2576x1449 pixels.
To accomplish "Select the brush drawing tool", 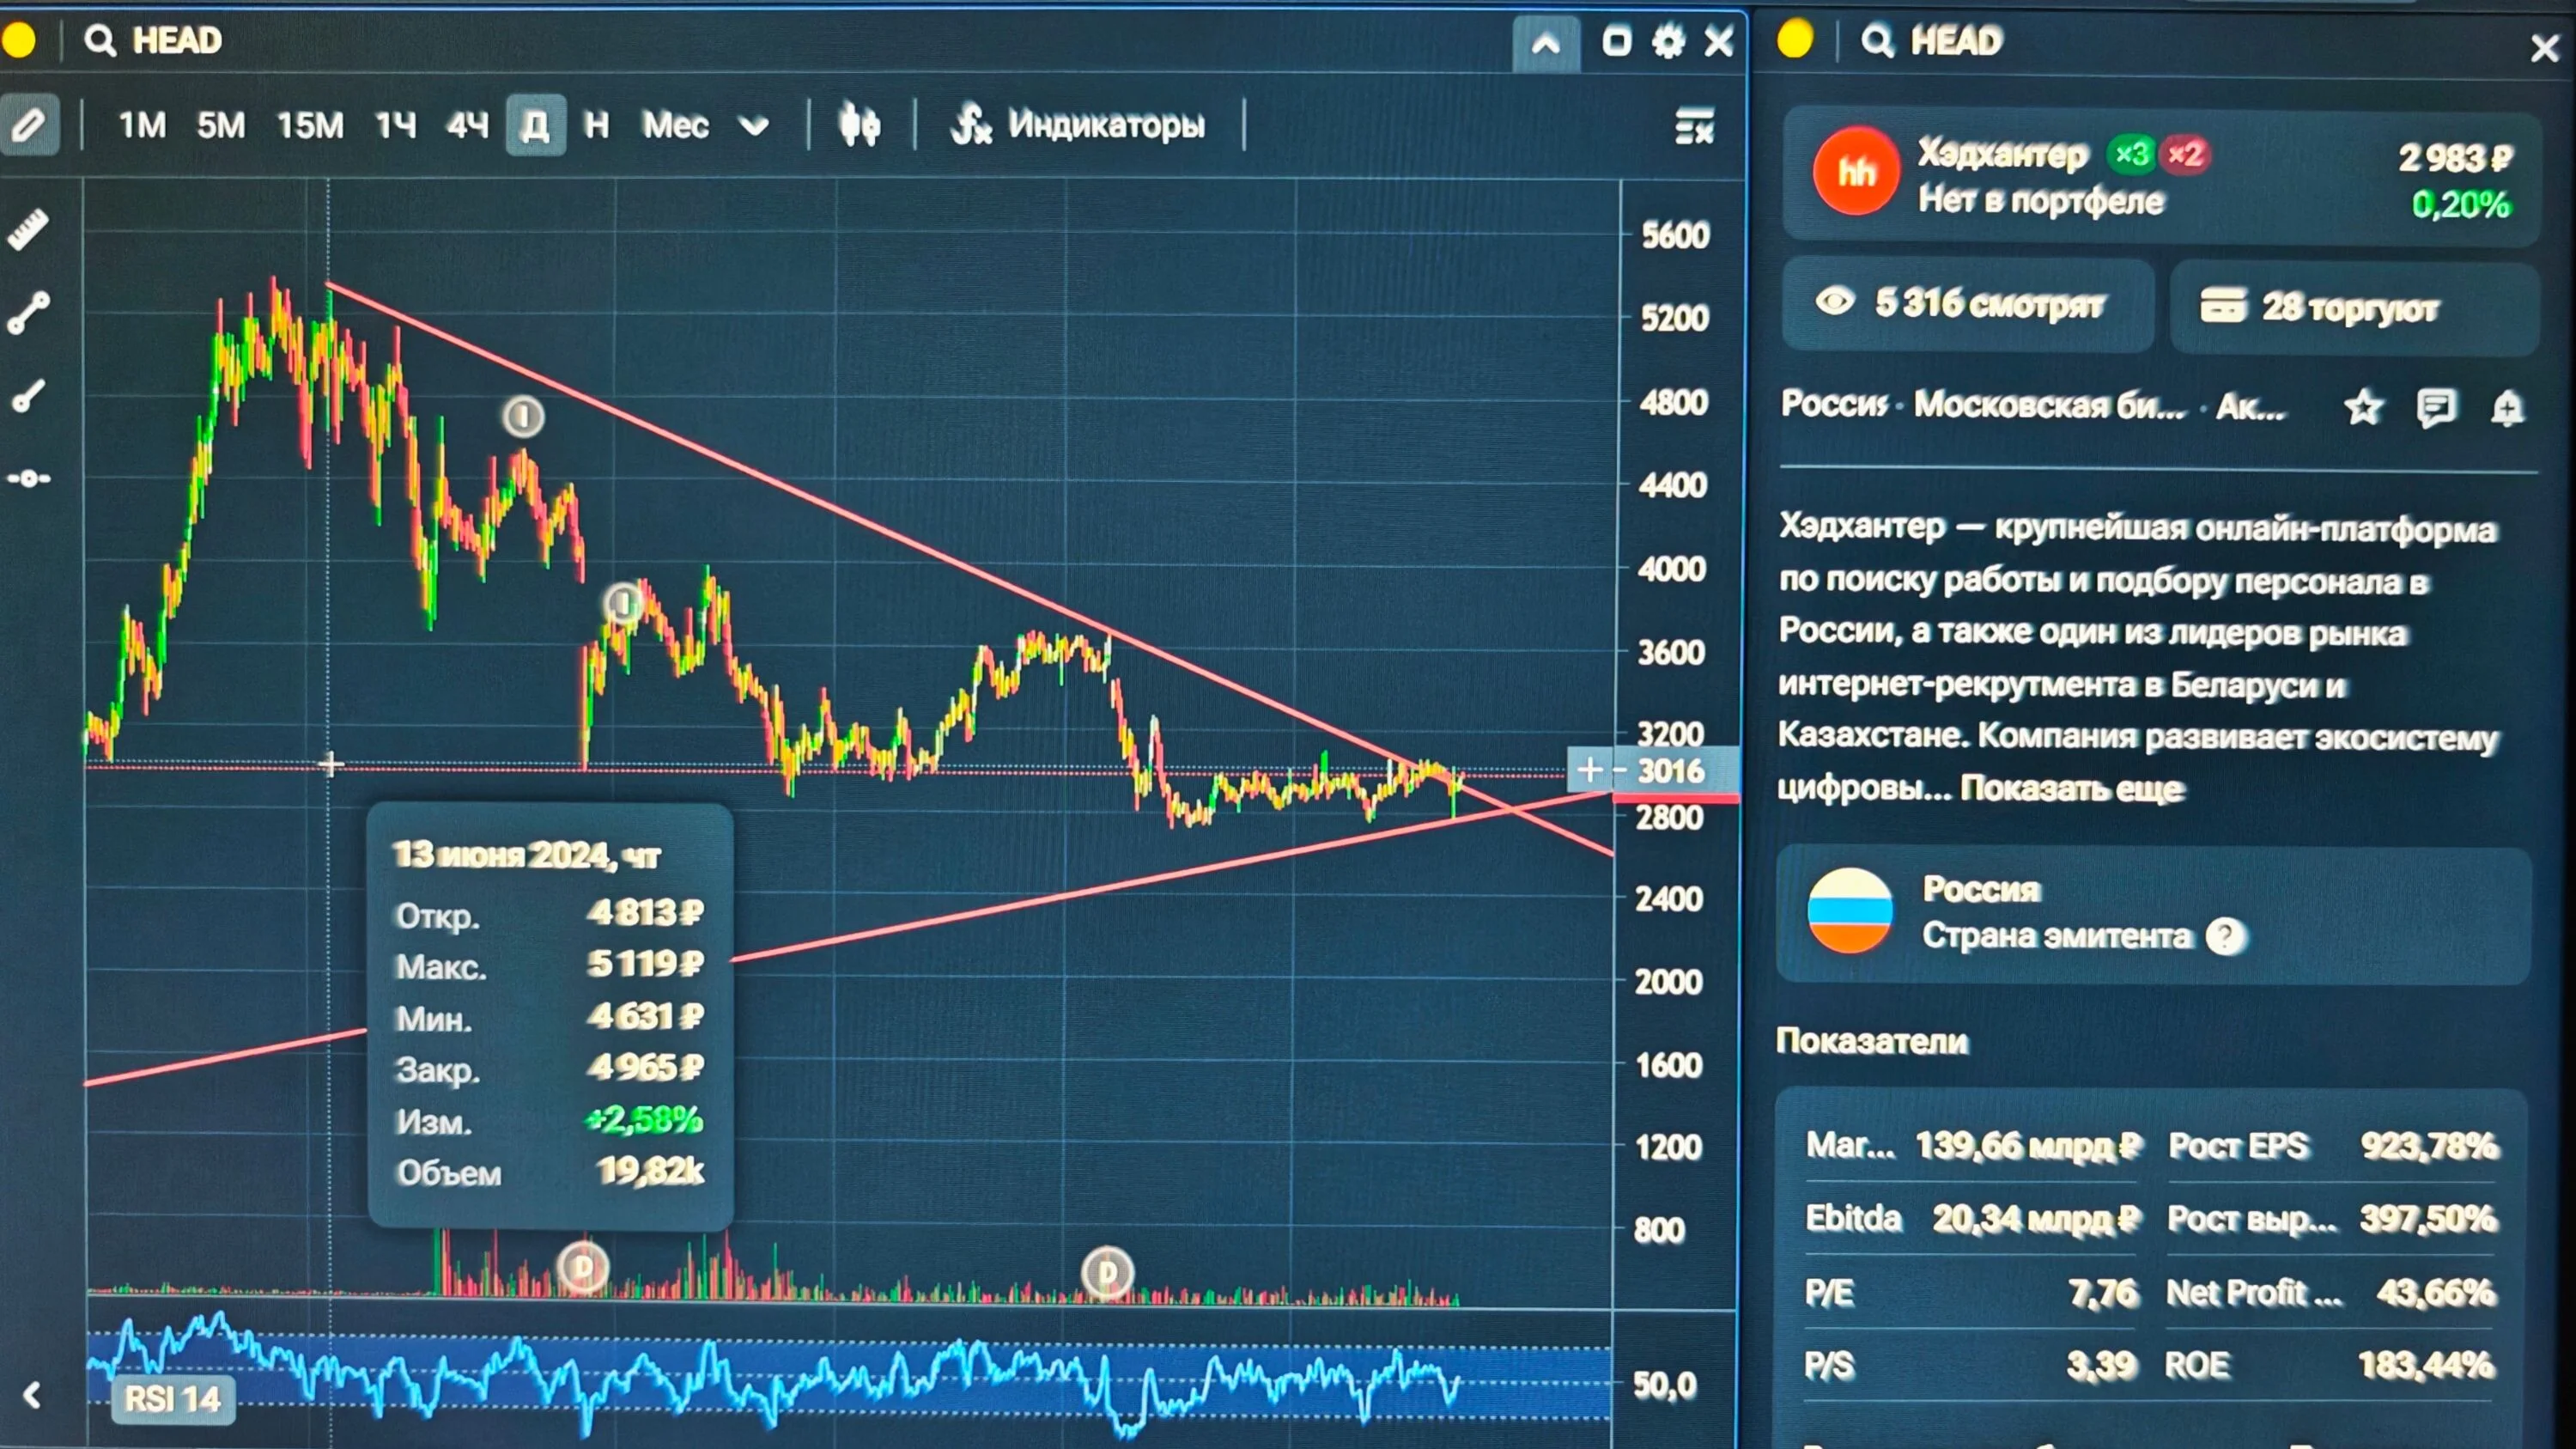I will click(29, 396).
